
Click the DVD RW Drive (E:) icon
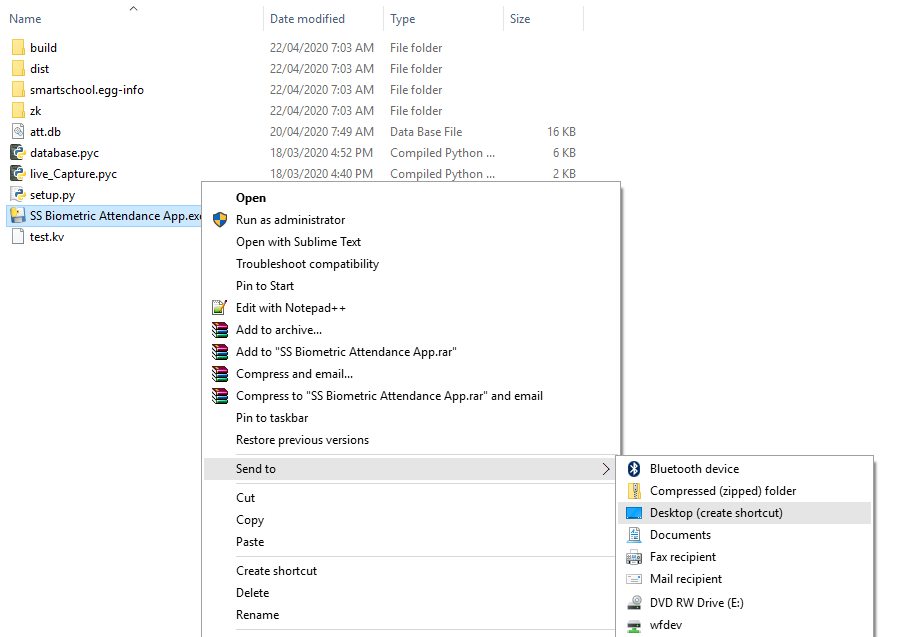[633, 603]
